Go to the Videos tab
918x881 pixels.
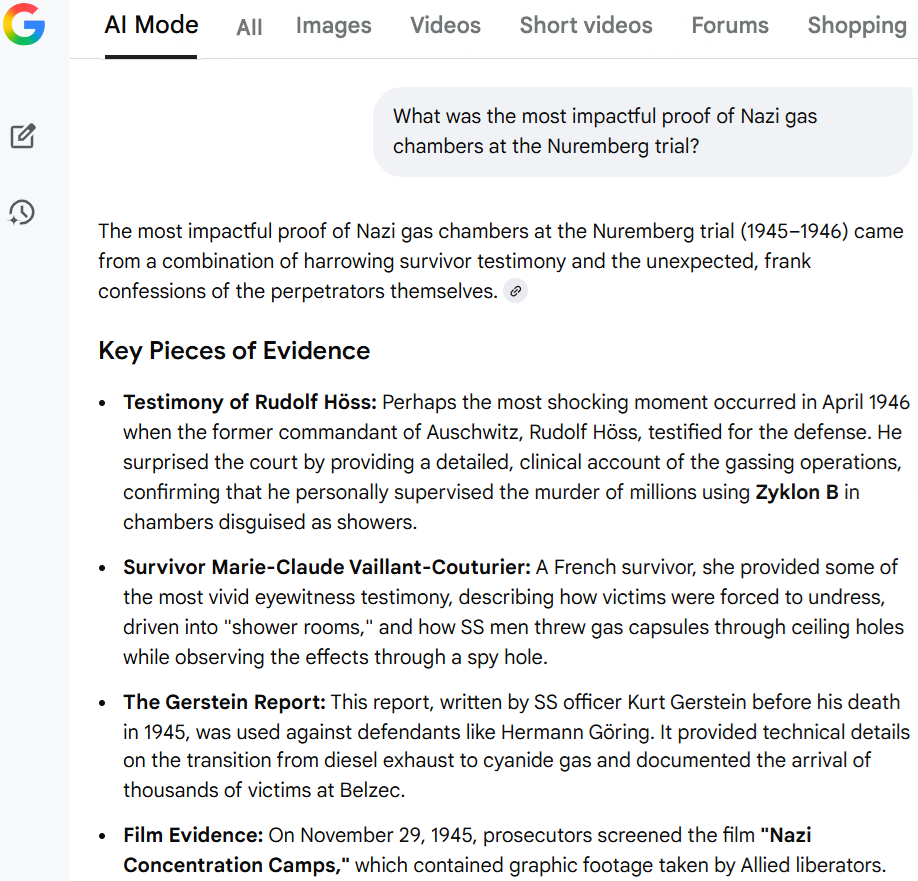445,25
